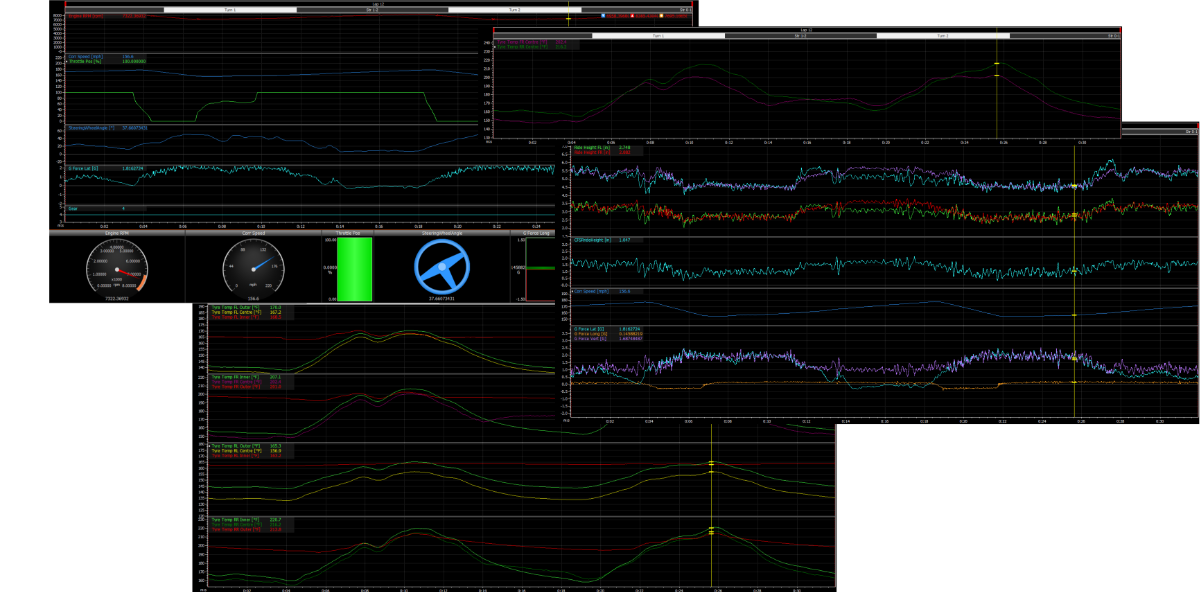Click Tyre Temp FL Outer legend label
The height and width of the screenshot is (592, 1200).
(236, 307)
